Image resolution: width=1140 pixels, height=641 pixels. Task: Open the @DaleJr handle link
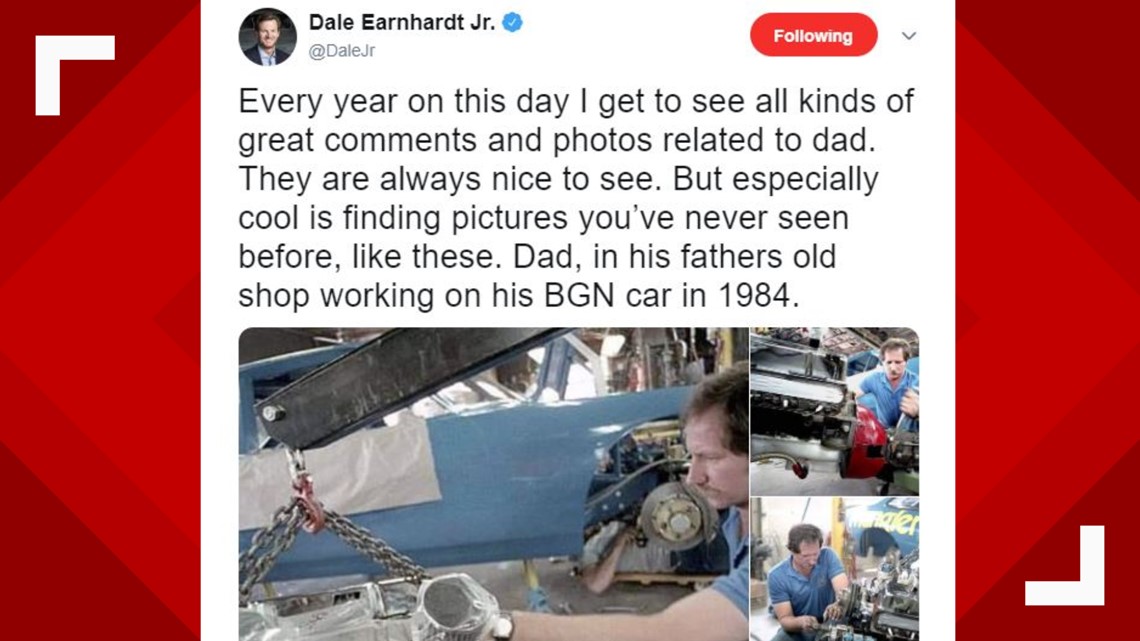(x=342, y=51)
